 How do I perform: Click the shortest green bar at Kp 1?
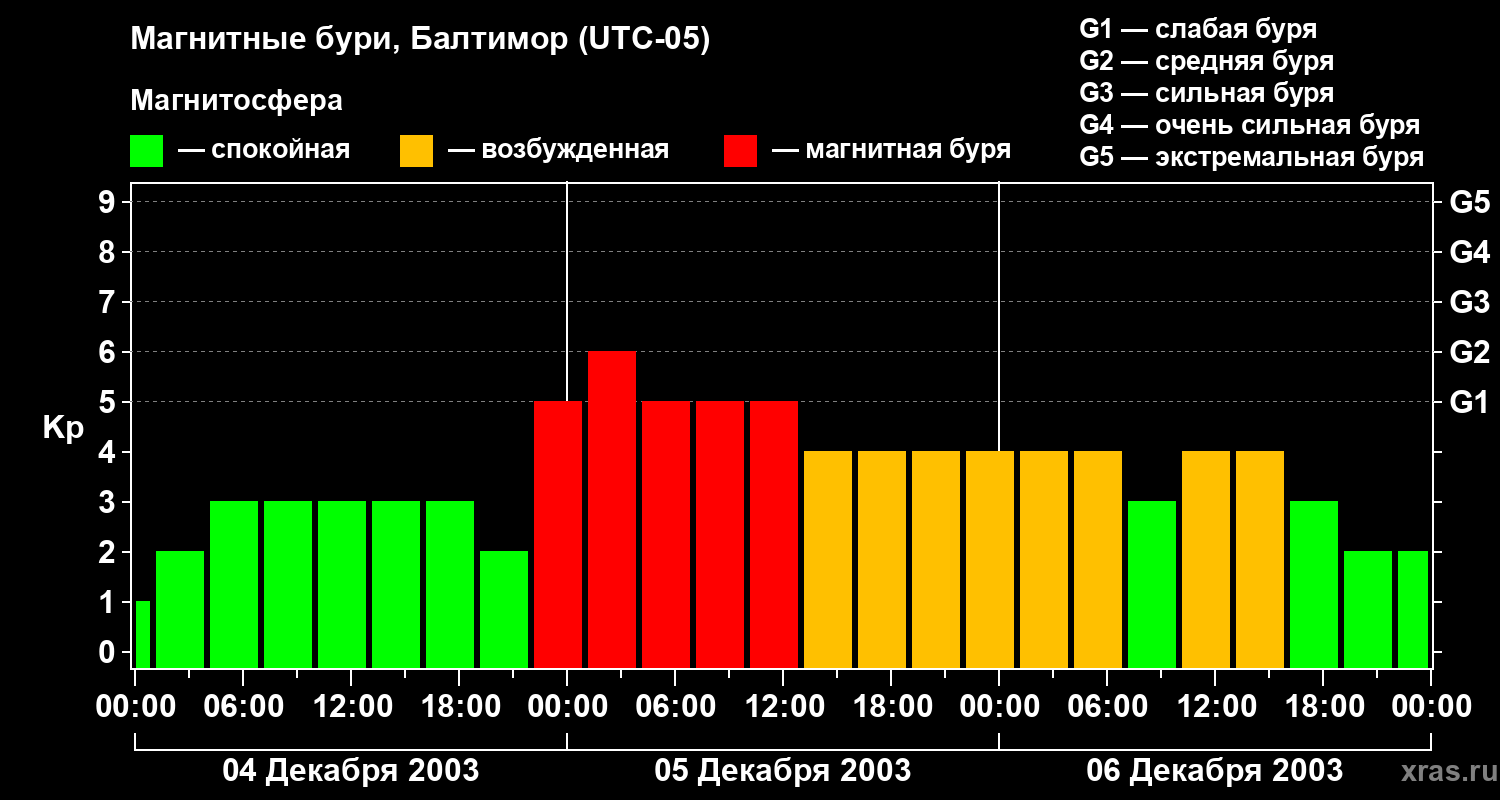[143, 635]
